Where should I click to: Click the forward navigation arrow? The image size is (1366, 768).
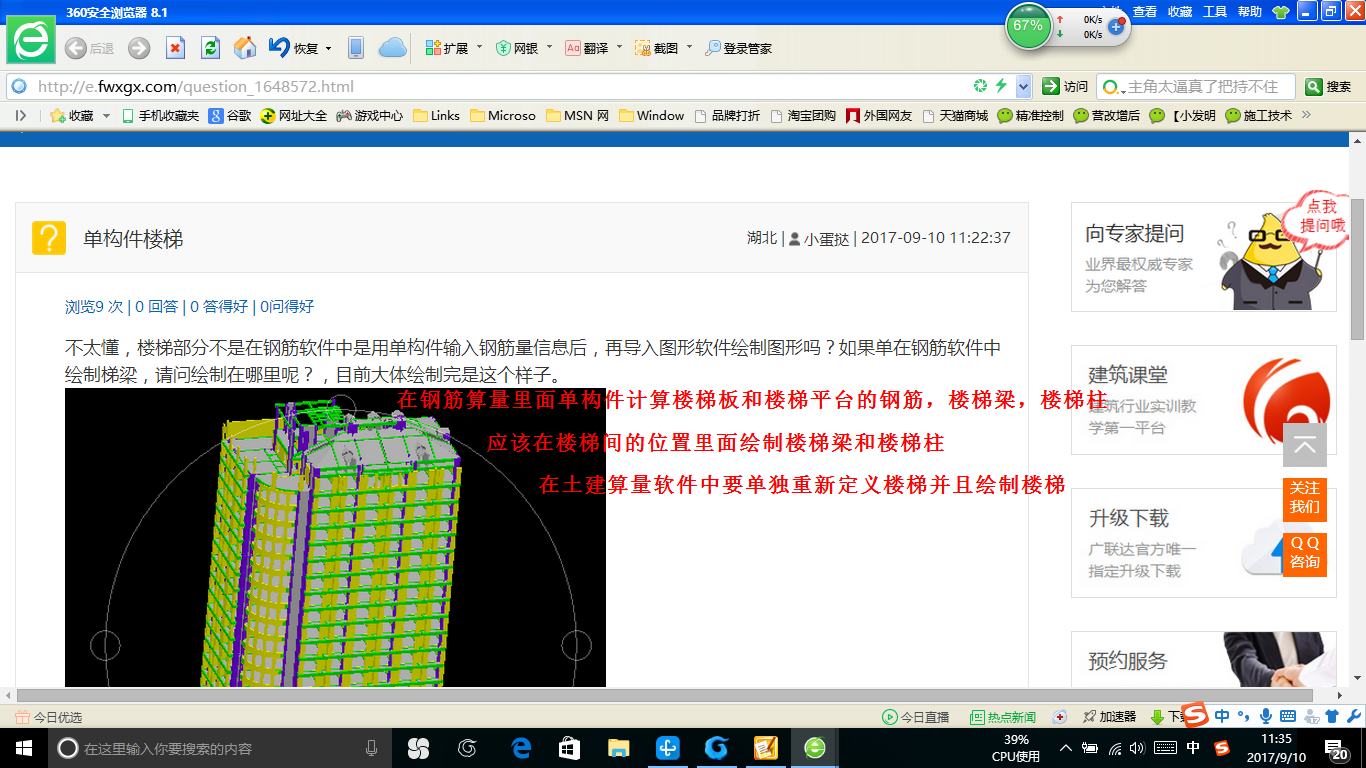coord(139,48)
